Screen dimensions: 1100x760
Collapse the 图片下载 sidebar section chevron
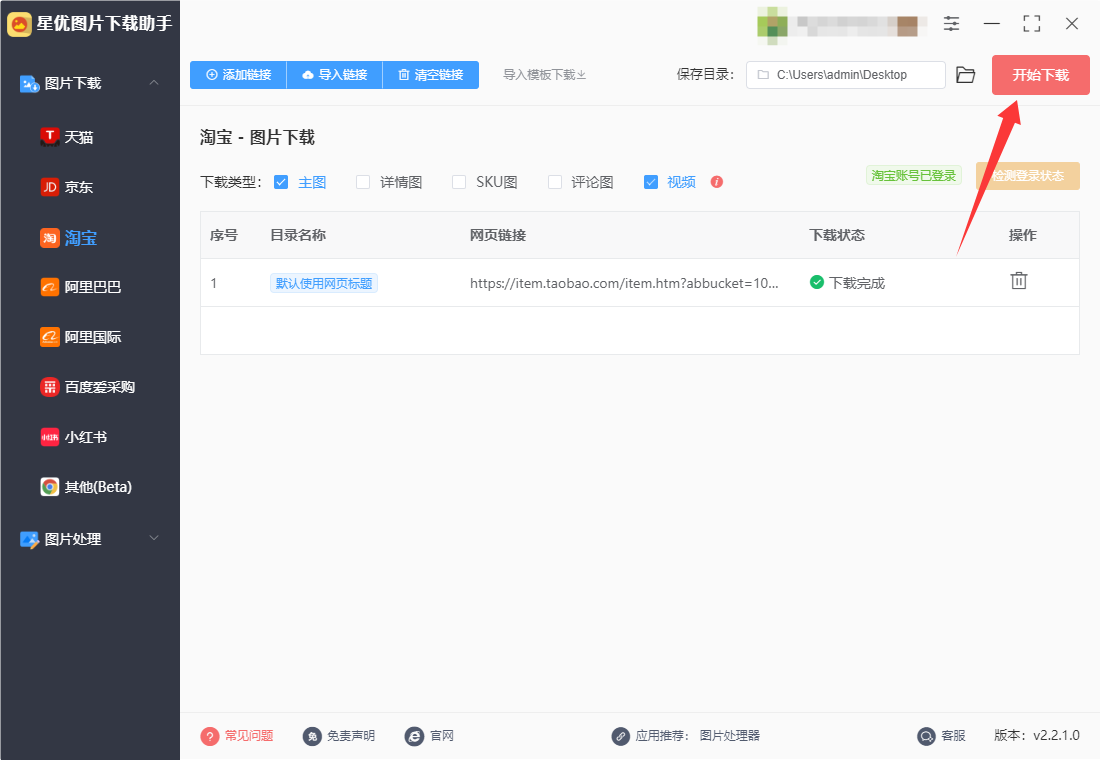pos(154,83)
